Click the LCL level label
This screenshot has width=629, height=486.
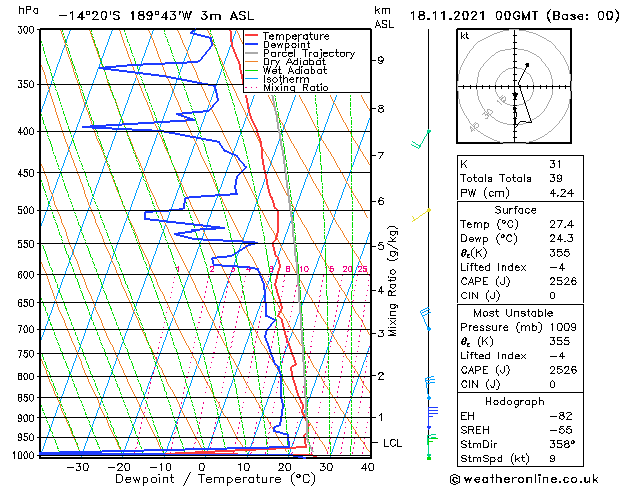392,443
